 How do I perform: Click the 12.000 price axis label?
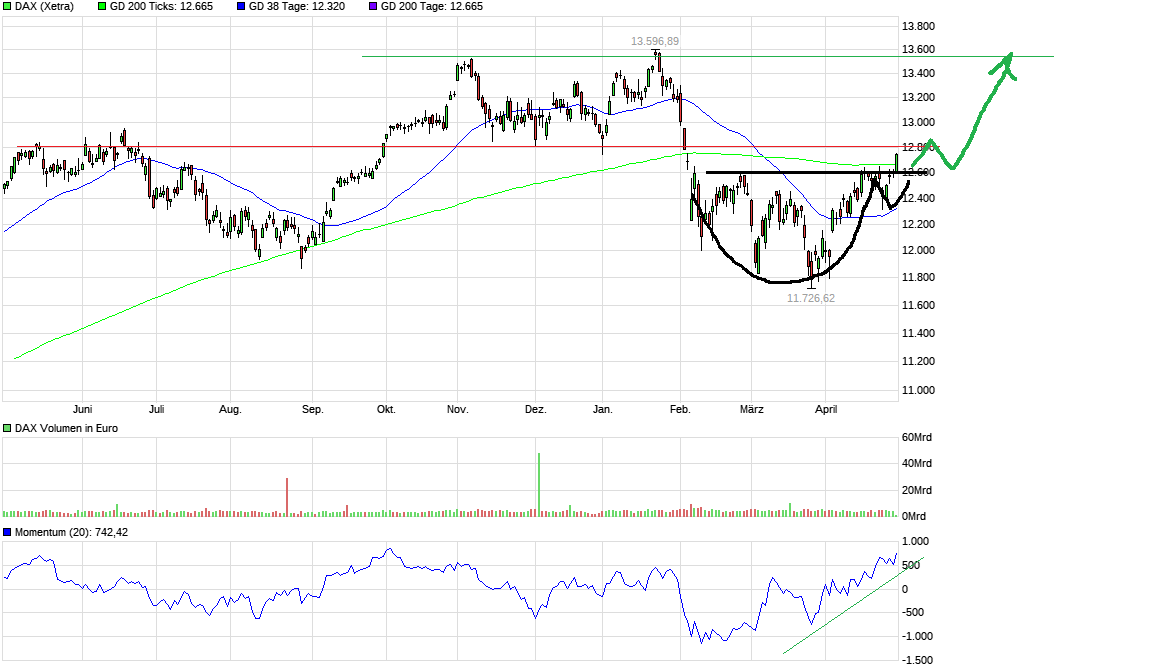coord(918,250)
